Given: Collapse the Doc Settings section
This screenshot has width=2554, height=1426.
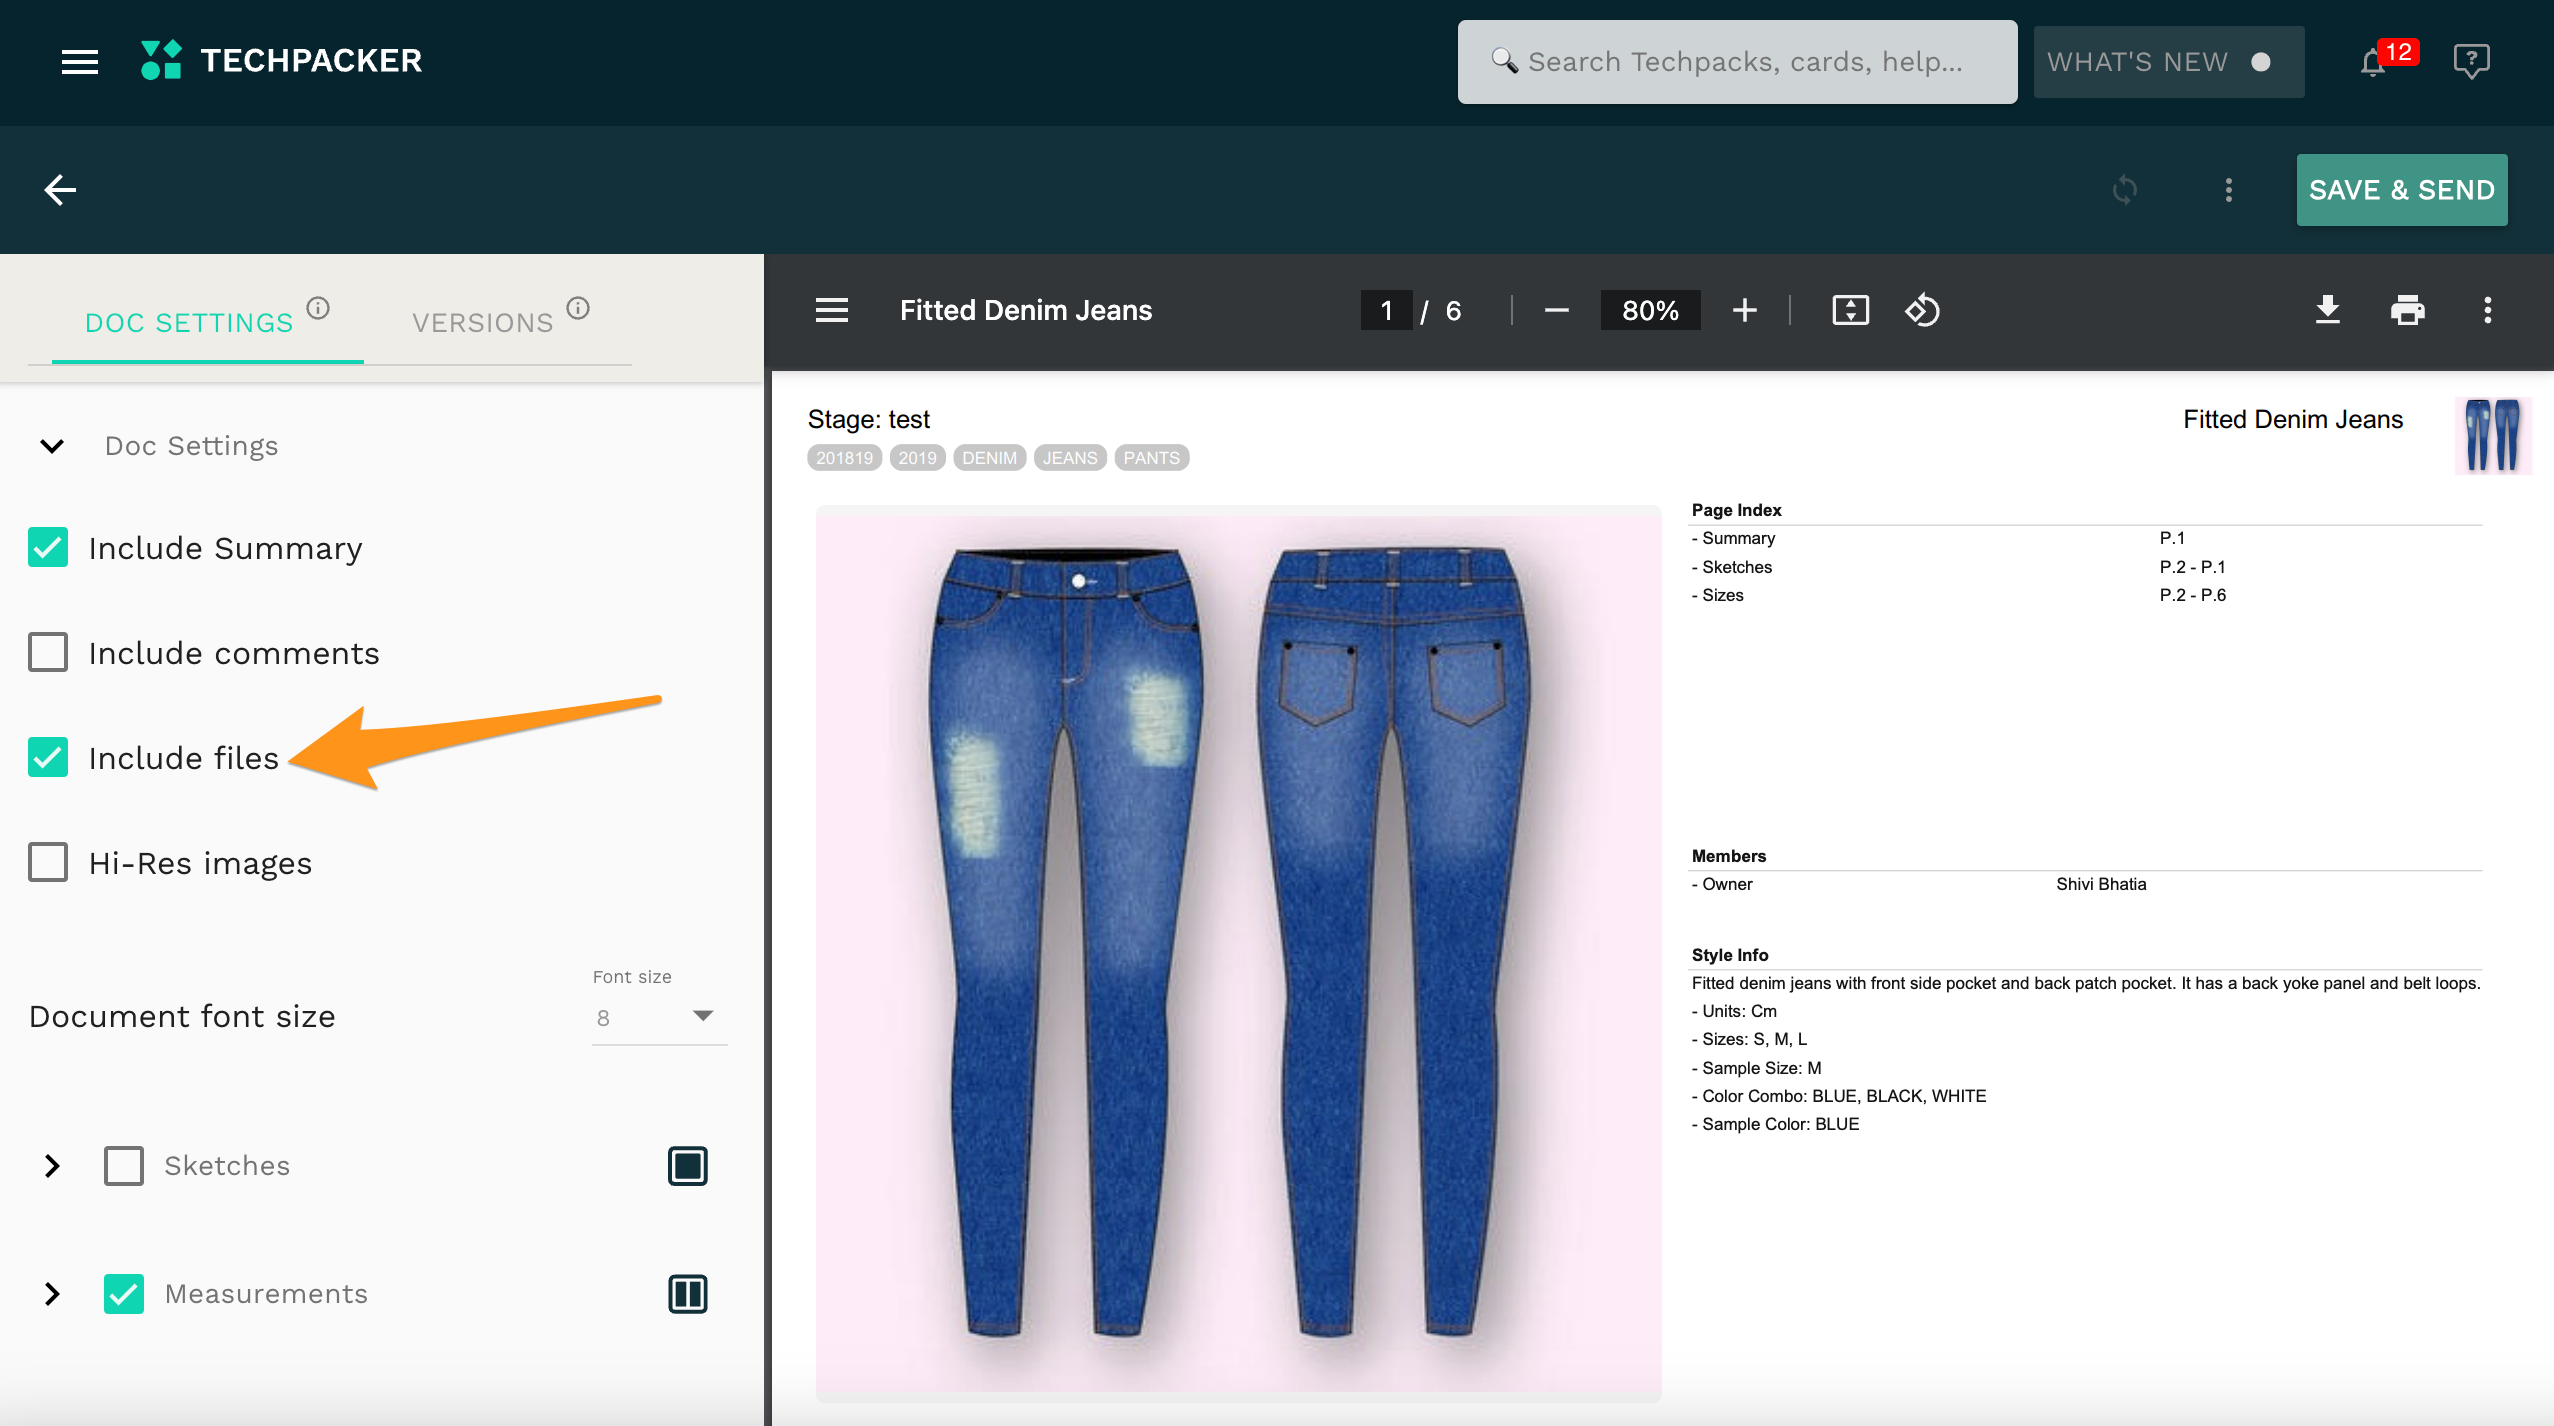Looking at the screenshot, I should [52, 446].
